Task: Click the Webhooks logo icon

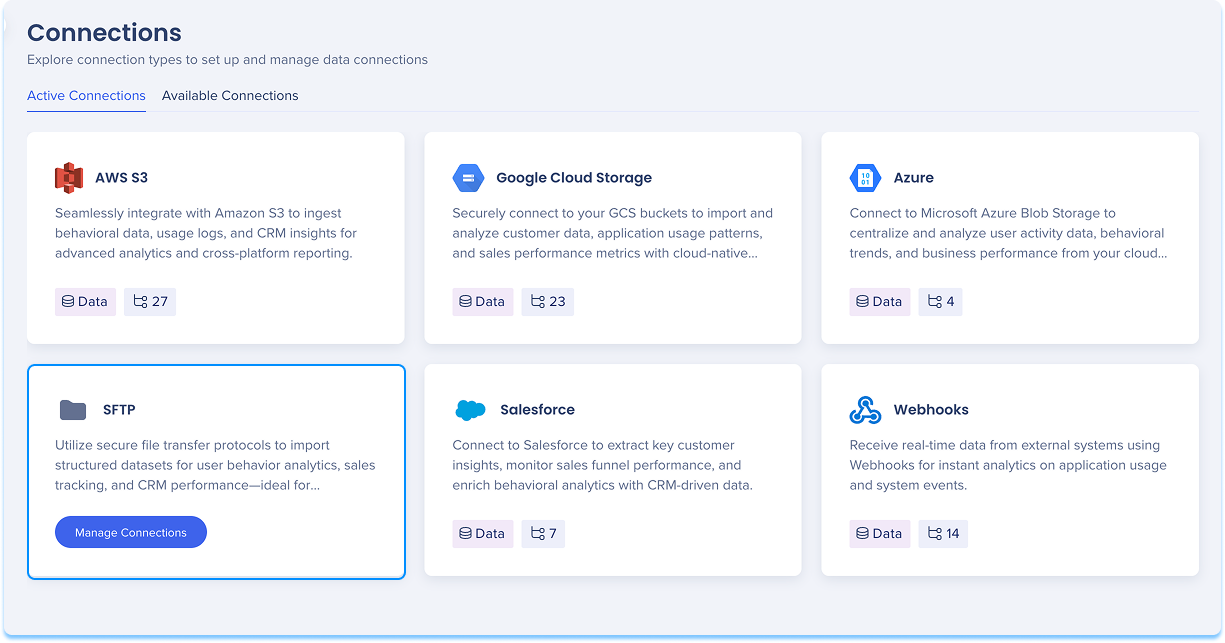Action: tap(865, 410)
